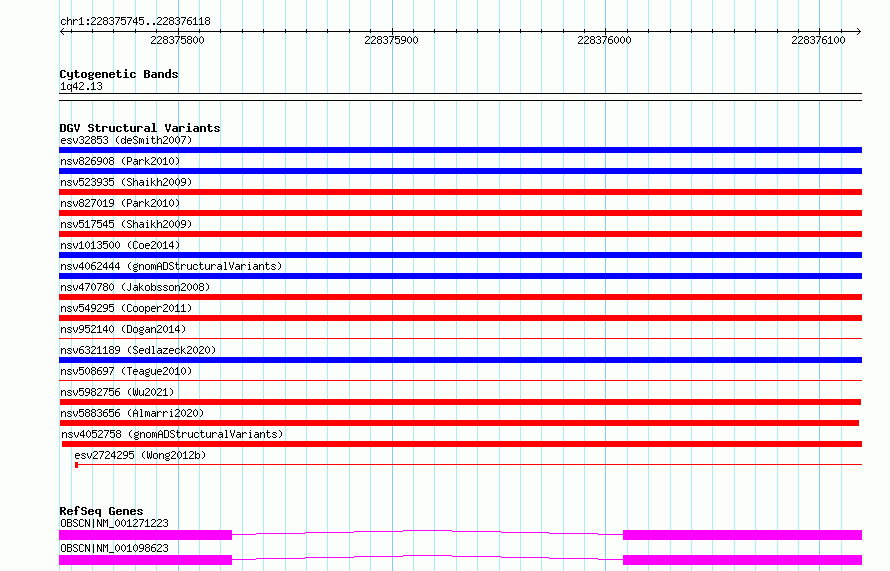The height and width of the screenshot is (571, 890).
Task: Click the red bar of nsv549295
Action: pyautogui.click(x=460, y=318)
